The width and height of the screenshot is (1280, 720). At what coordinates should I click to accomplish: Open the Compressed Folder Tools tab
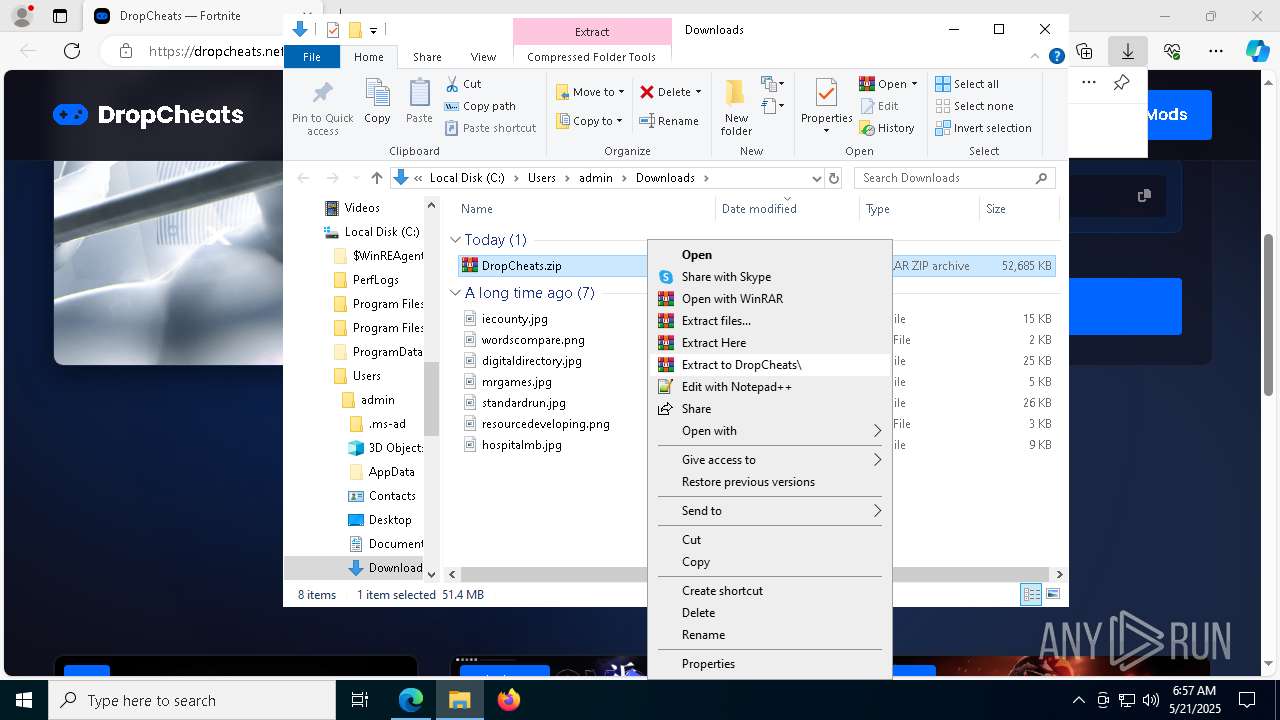pyautogui.click(x=592, y=57)
